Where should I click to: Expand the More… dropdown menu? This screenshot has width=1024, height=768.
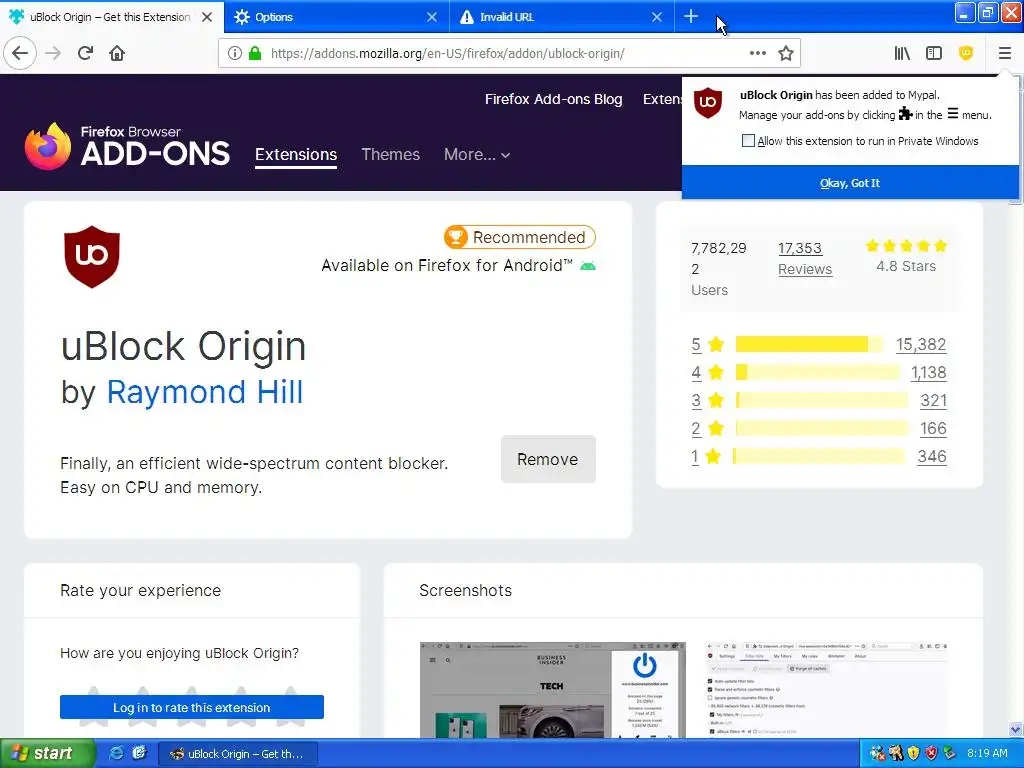click(x=477, y=155)
